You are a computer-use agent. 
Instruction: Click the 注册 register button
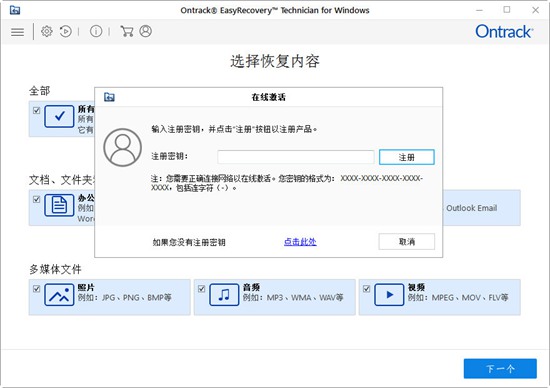coord(407,157)
